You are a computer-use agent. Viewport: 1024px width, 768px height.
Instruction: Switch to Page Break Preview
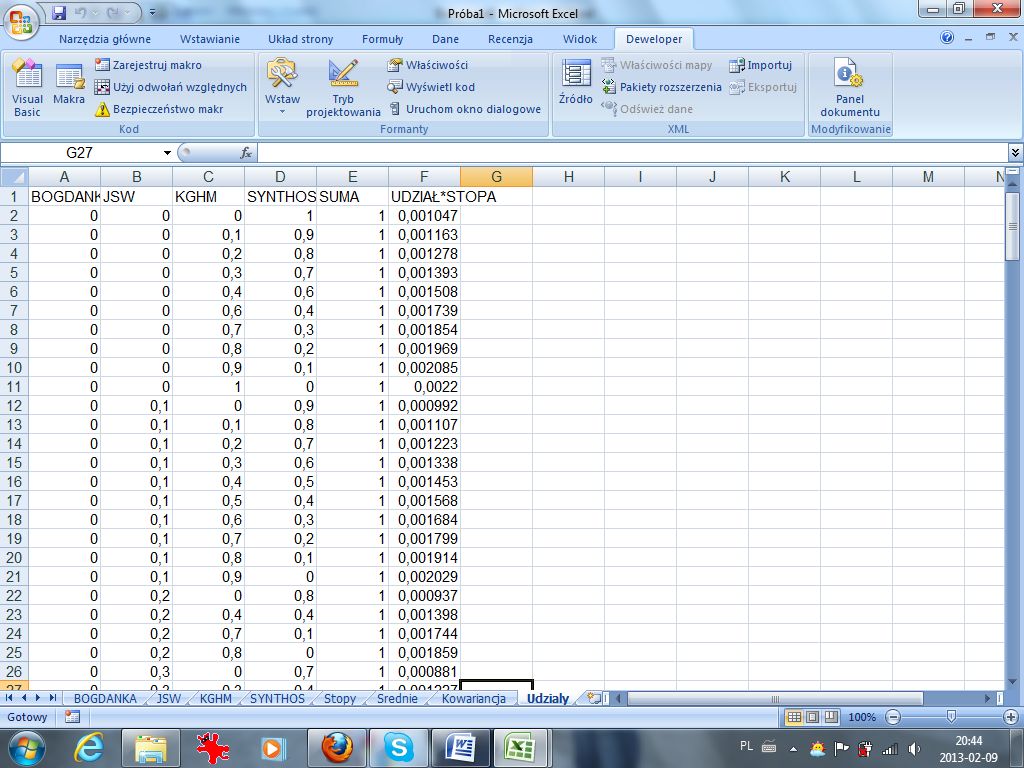pos(831,717)
